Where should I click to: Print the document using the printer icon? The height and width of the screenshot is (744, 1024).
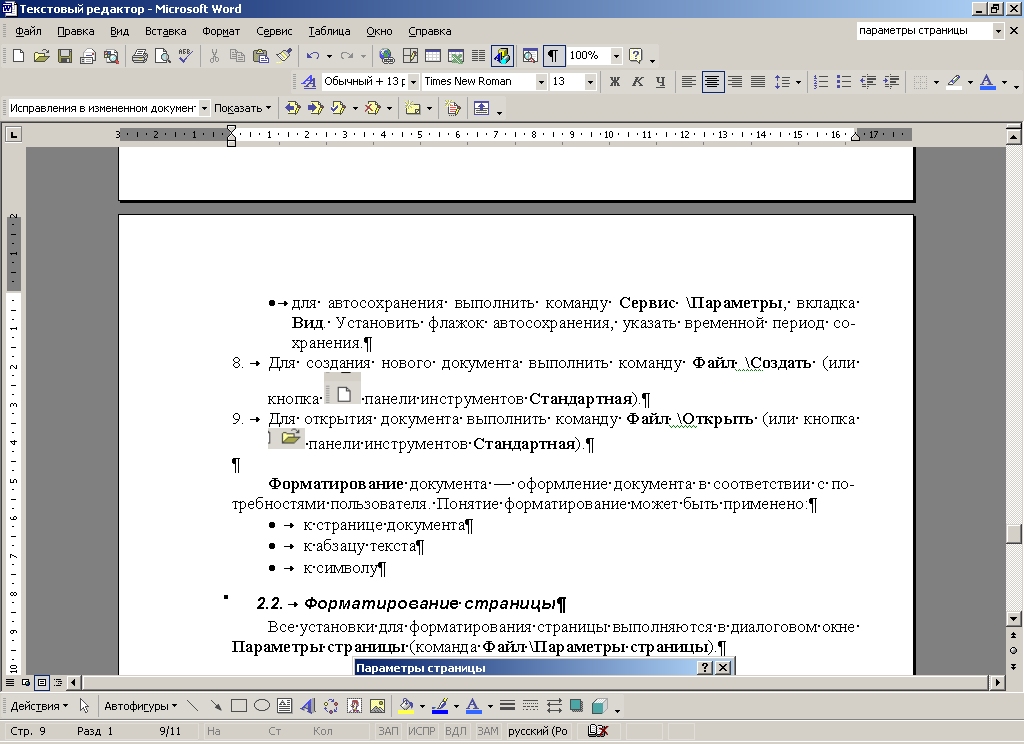(x=139, y=56)
